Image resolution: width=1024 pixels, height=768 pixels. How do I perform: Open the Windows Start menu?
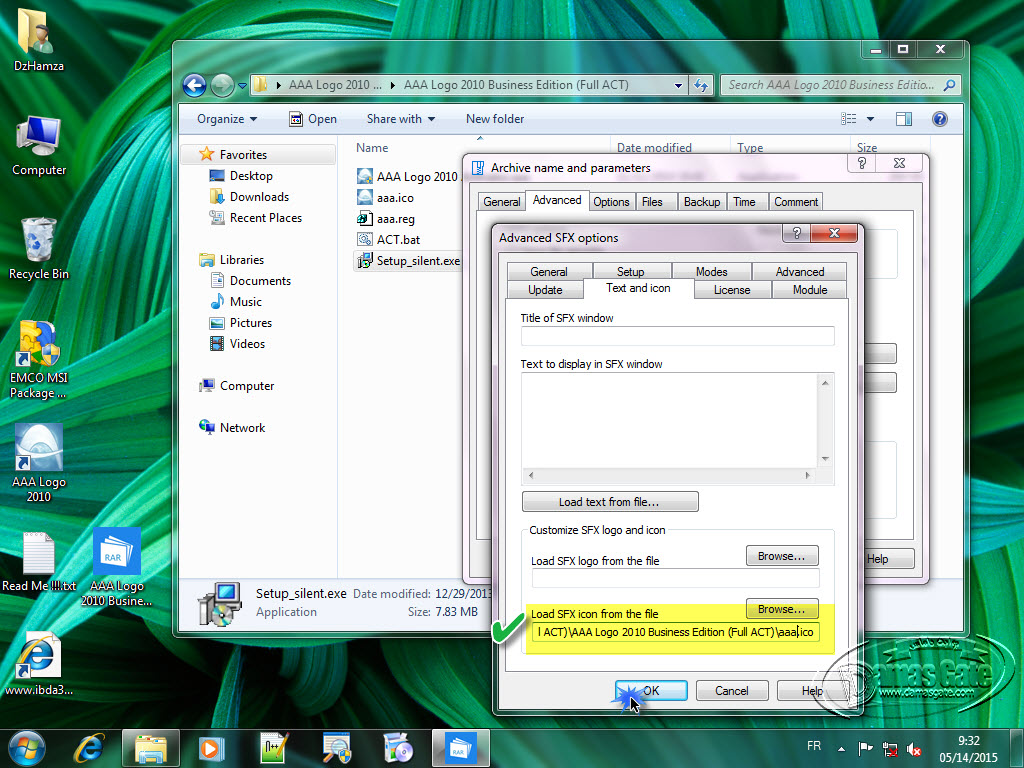click(26, 748)
